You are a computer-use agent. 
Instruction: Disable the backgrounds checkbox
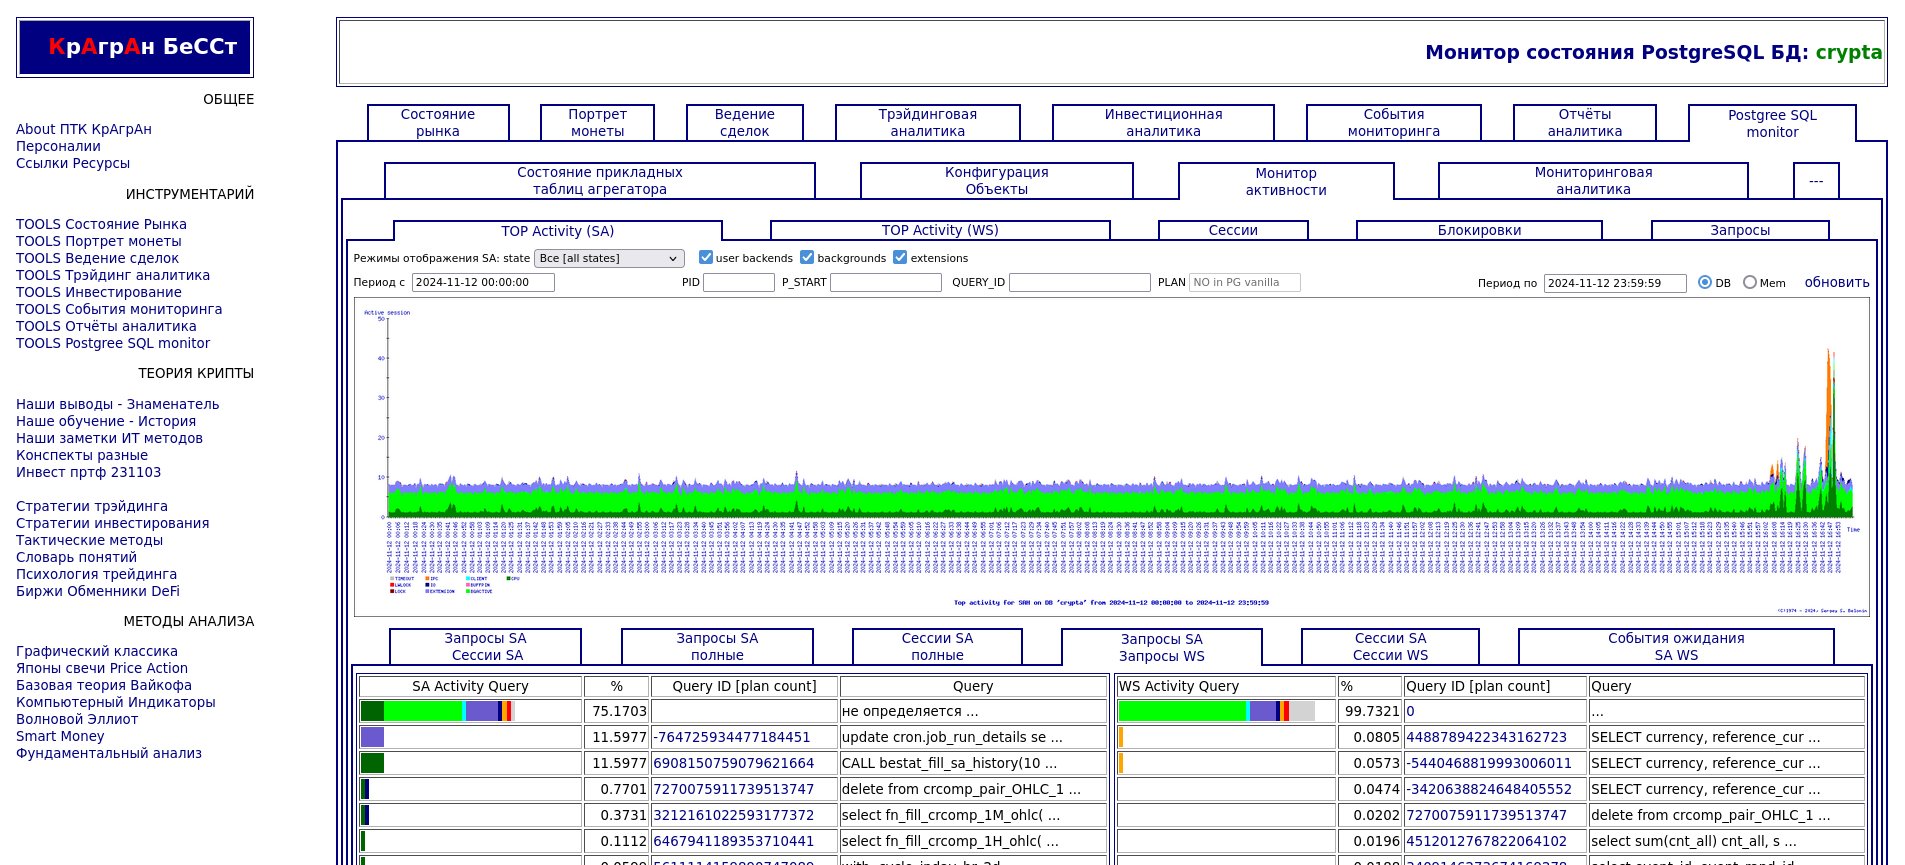(807, 257)
